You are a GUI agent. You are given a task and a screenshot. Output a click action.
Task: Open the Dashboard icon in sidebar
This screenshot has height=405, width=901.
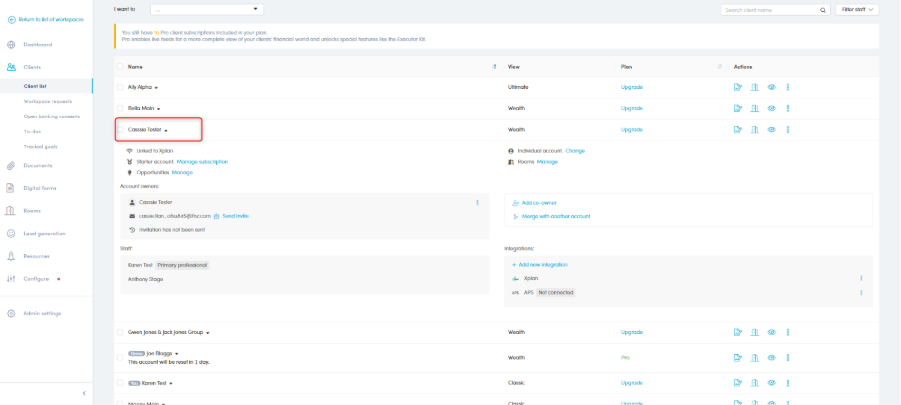[x=11, y=45]
